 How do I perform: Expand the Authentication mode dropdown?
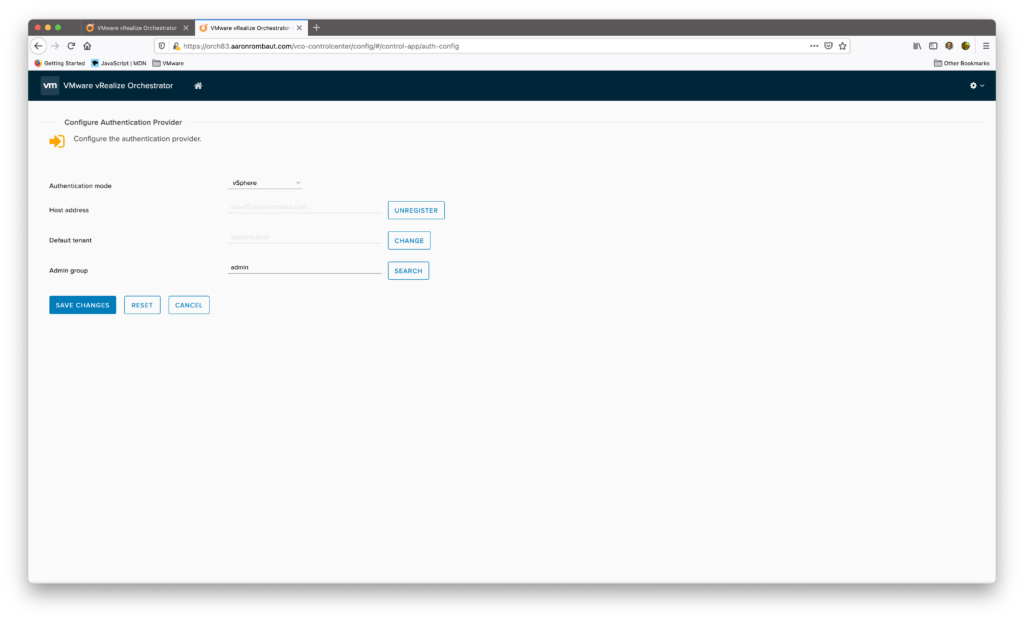[266, 183]
